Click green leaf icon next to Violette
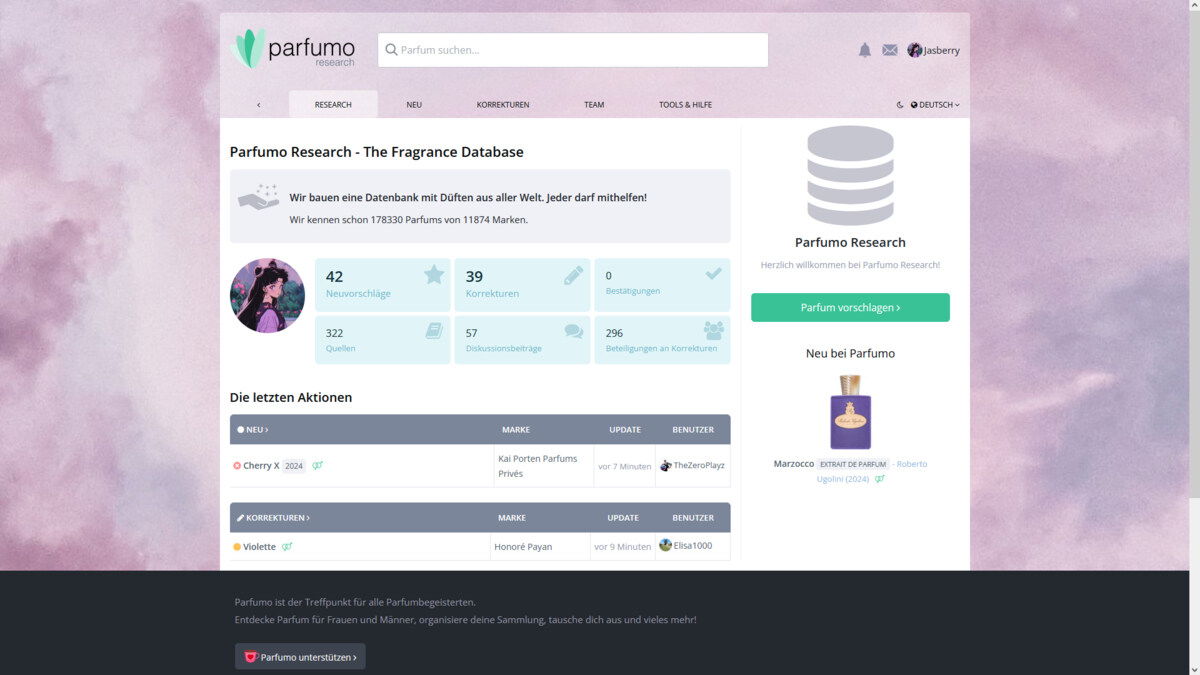The image size is (1200, 675). click(287, 547)
